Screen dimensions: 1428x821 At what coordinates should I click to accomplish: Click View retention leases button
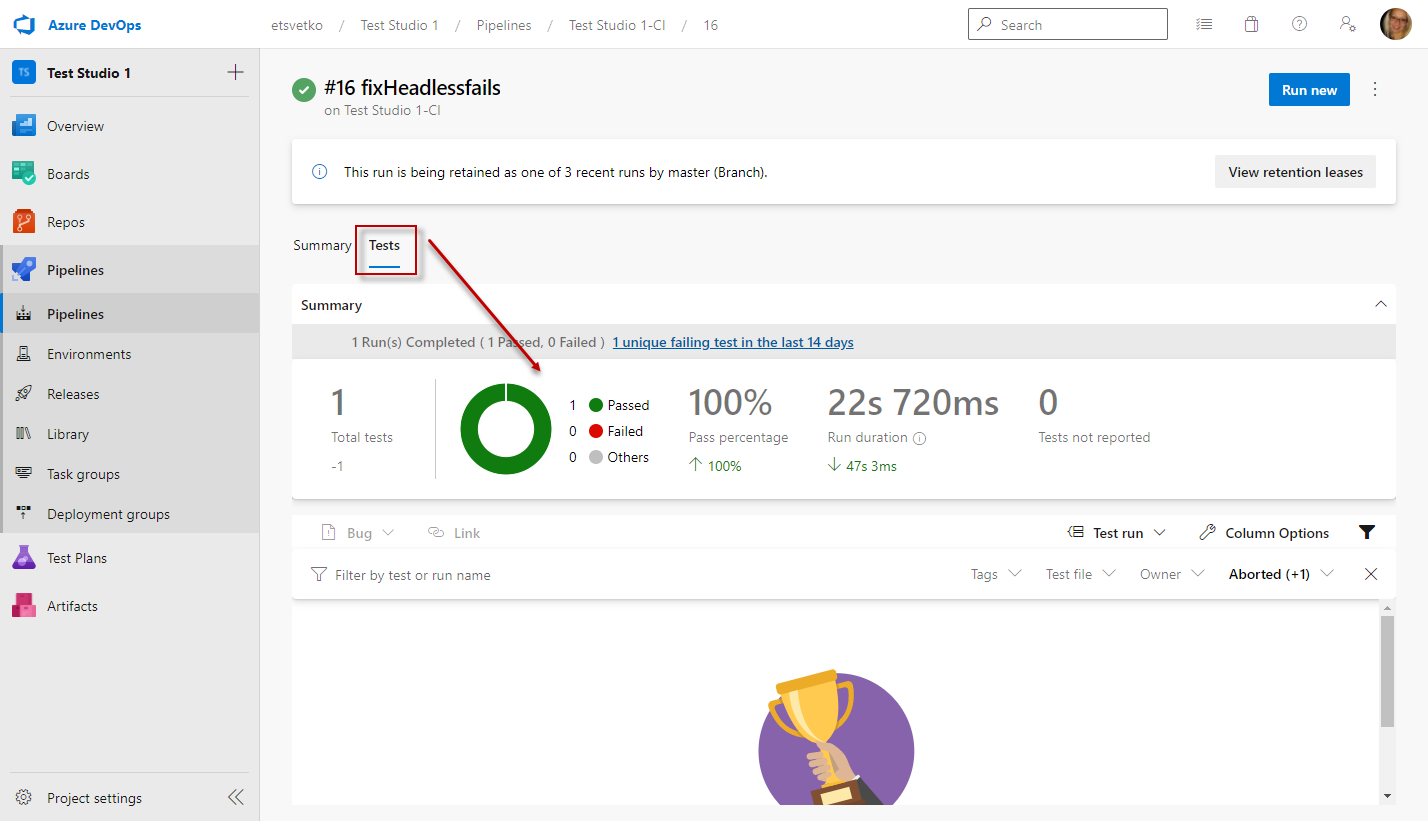(1295, 172)
